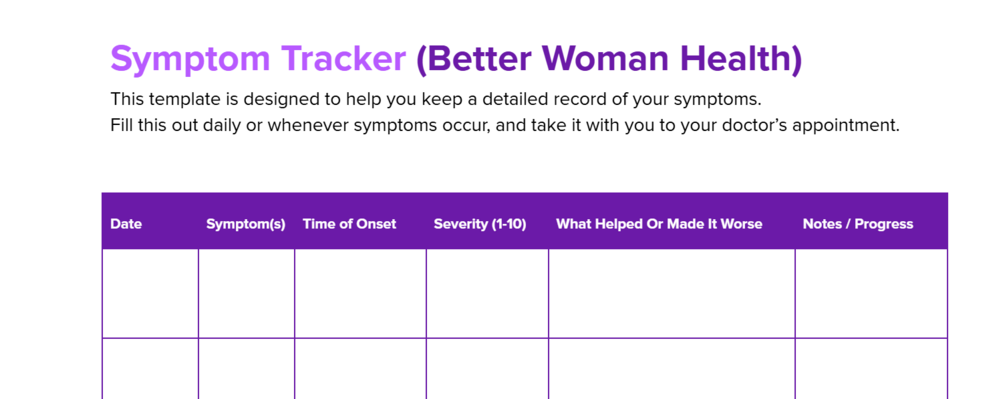Select second row Notes / Progress cell

(871, 369)
